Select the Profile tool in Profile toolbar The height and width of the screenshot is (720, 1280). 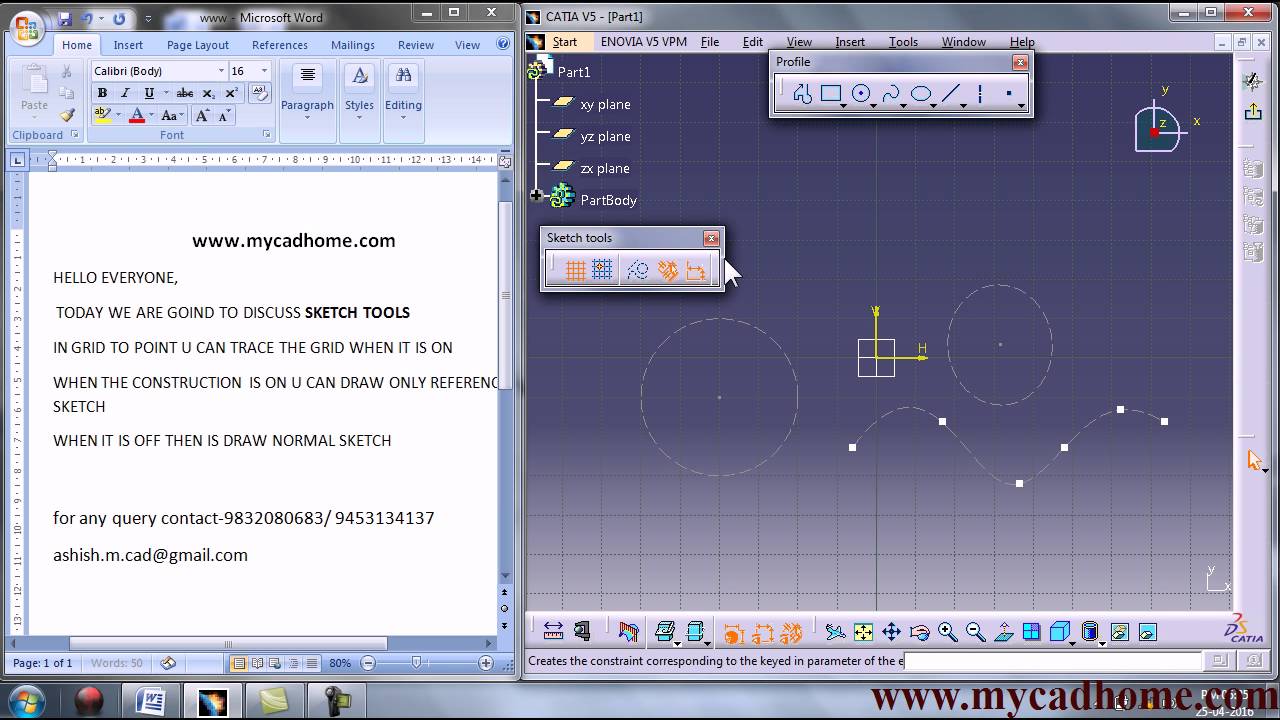coord(802,94)
